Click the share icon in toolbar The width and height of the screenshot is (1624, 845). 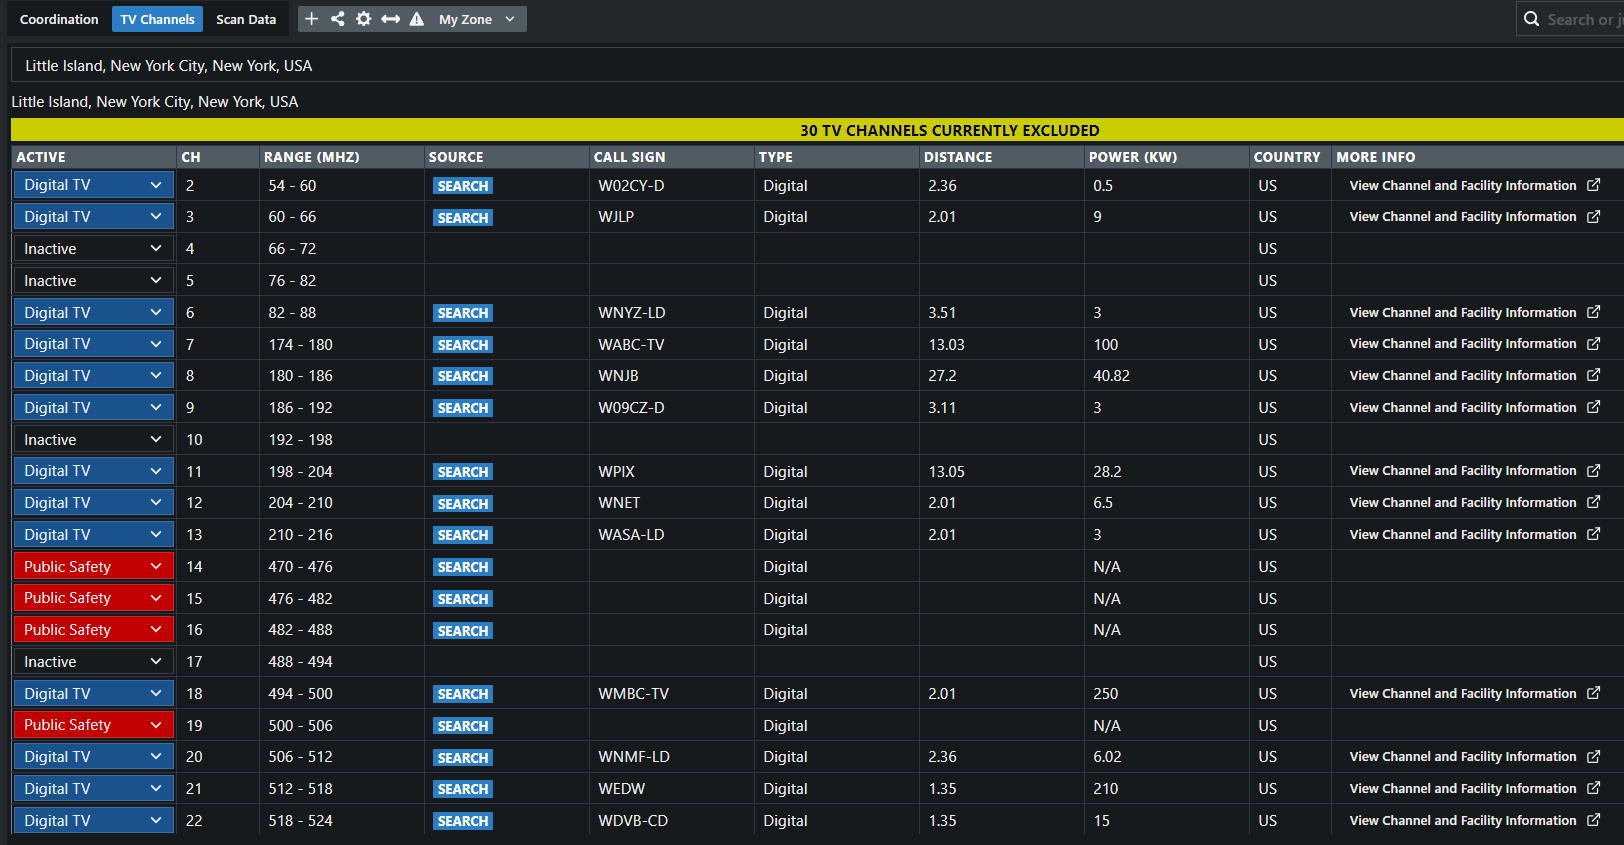(338, 19)
